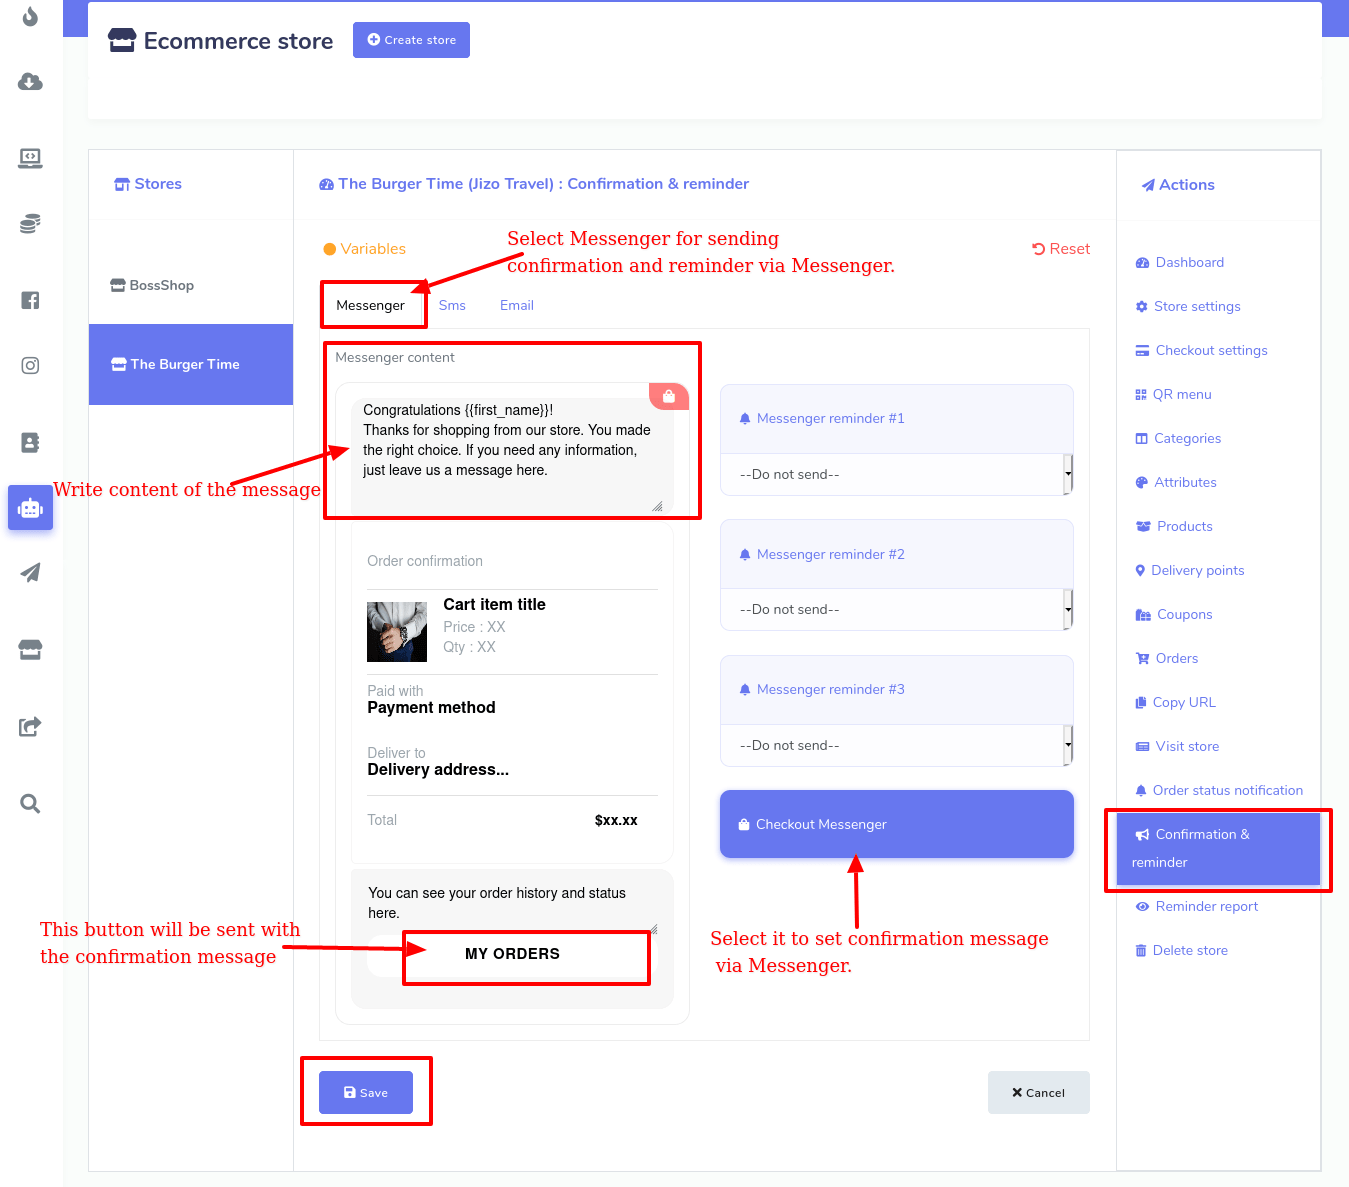Click the Reset link
This screenshot has height=1187, width=1349.
coord(1061,249)
